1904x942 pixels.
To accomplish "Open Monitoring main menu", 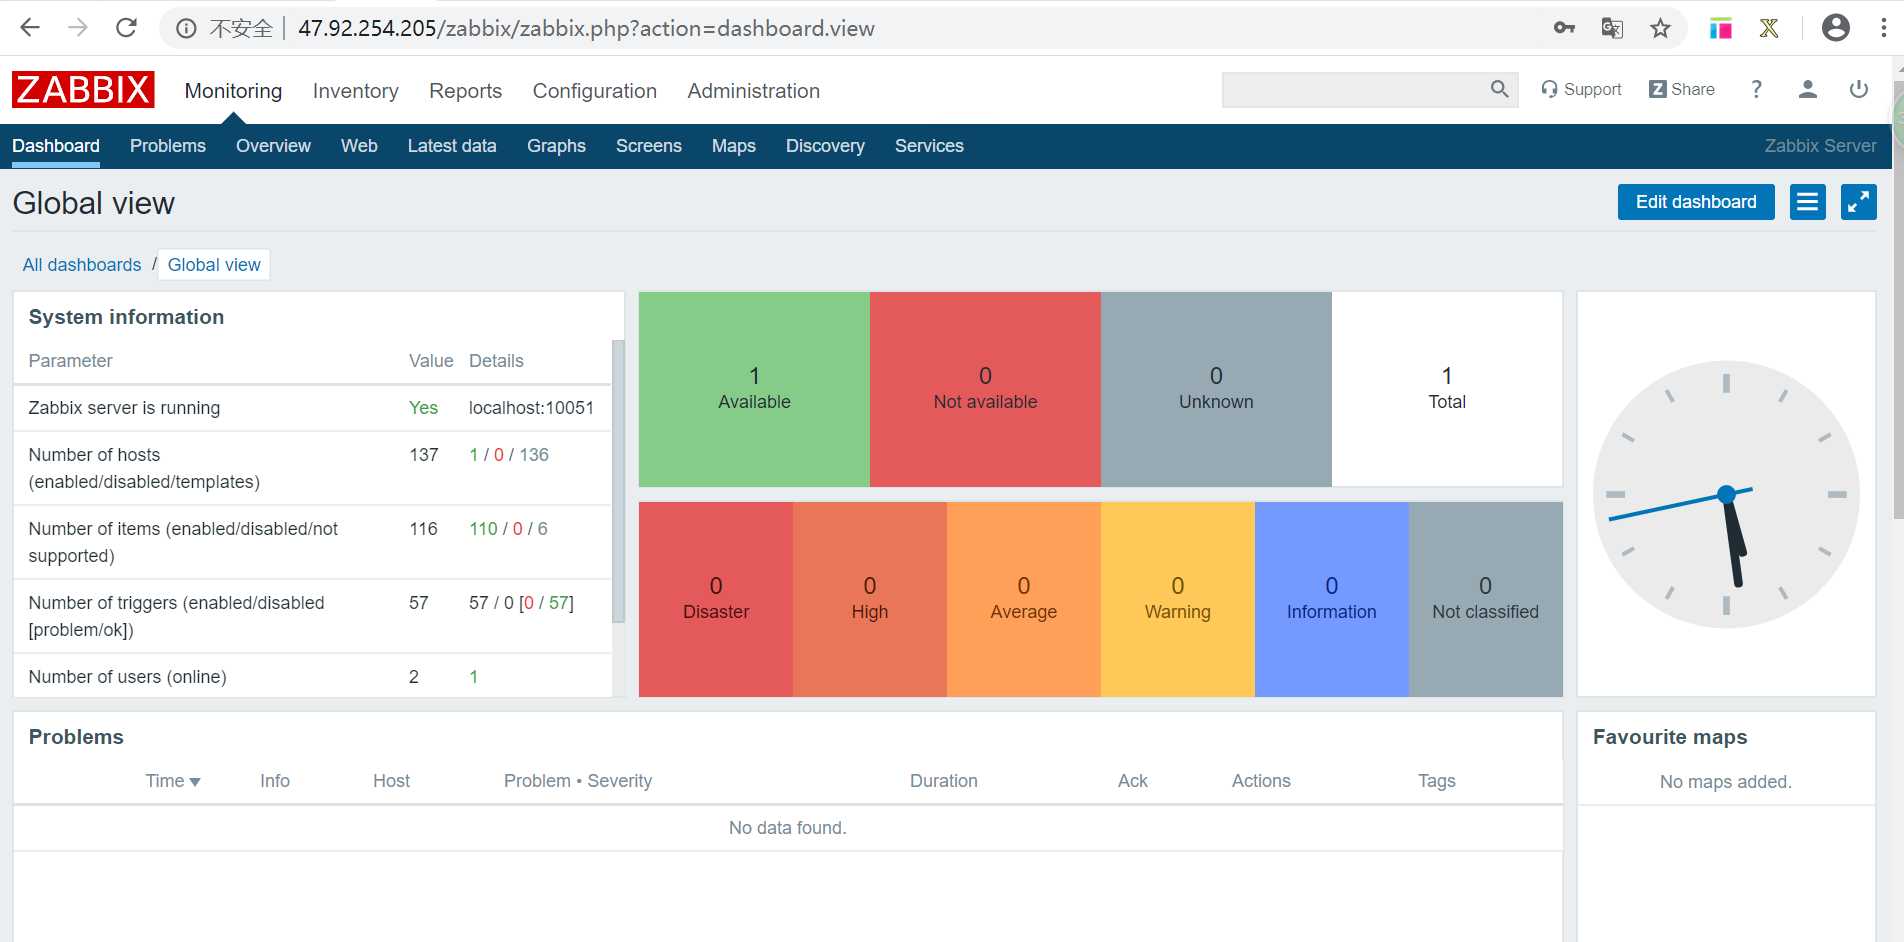I will click(x=233, y=91).
